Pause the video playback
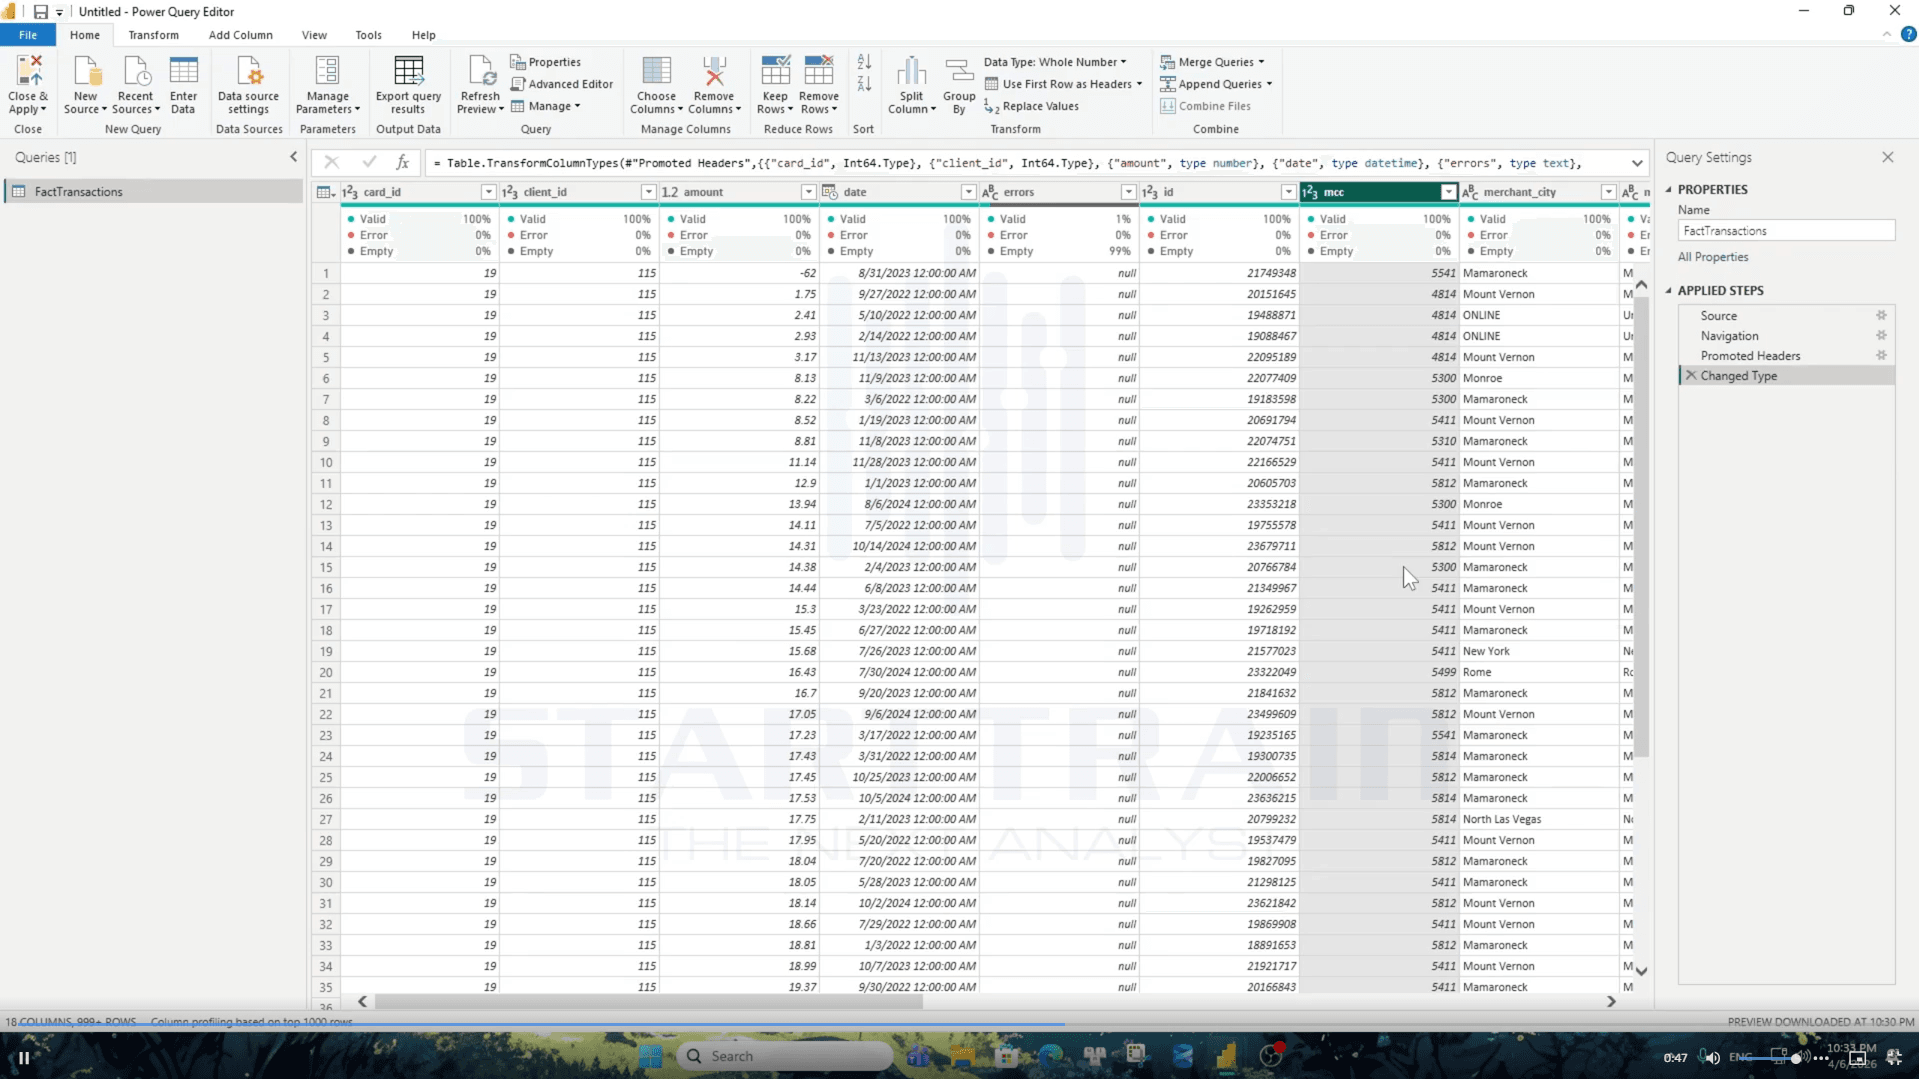 24,1057
